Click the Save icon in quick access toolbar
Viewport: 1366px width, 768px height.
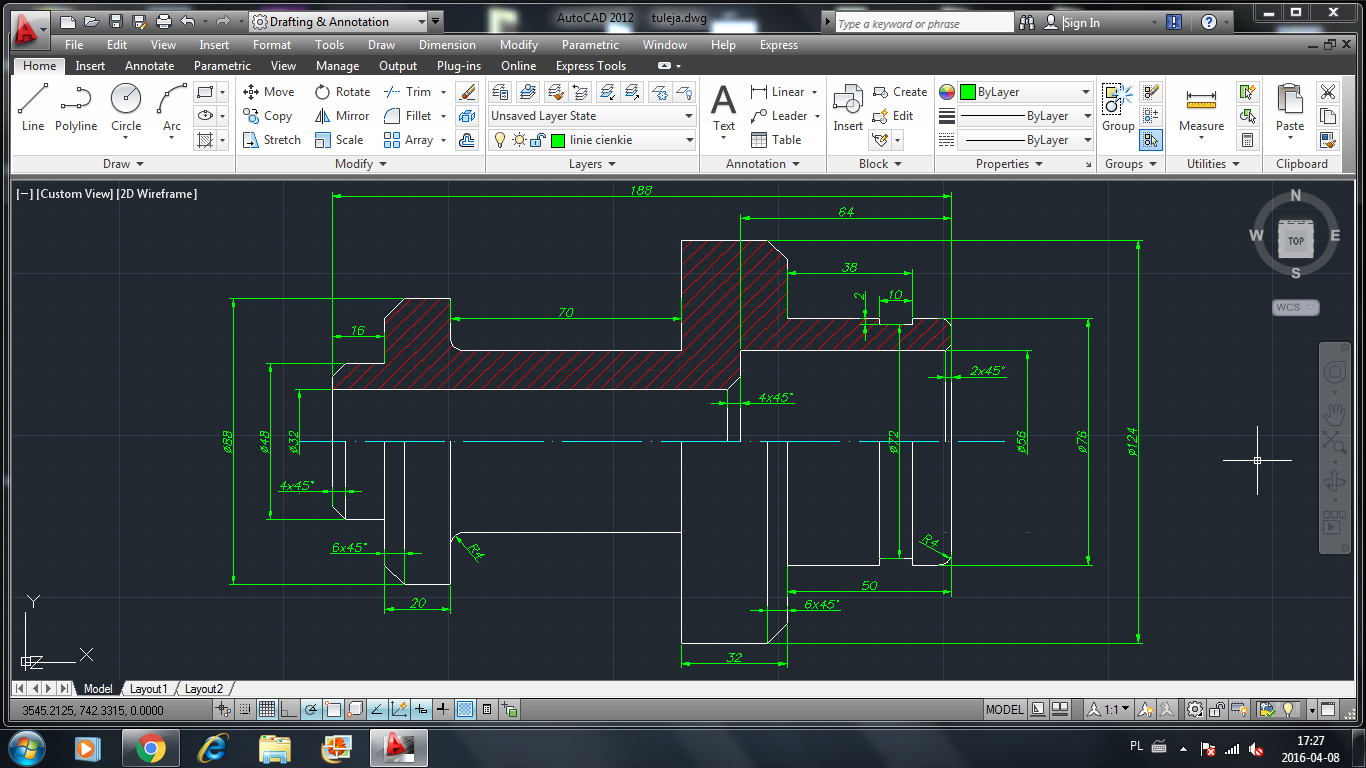pos(116,21)
